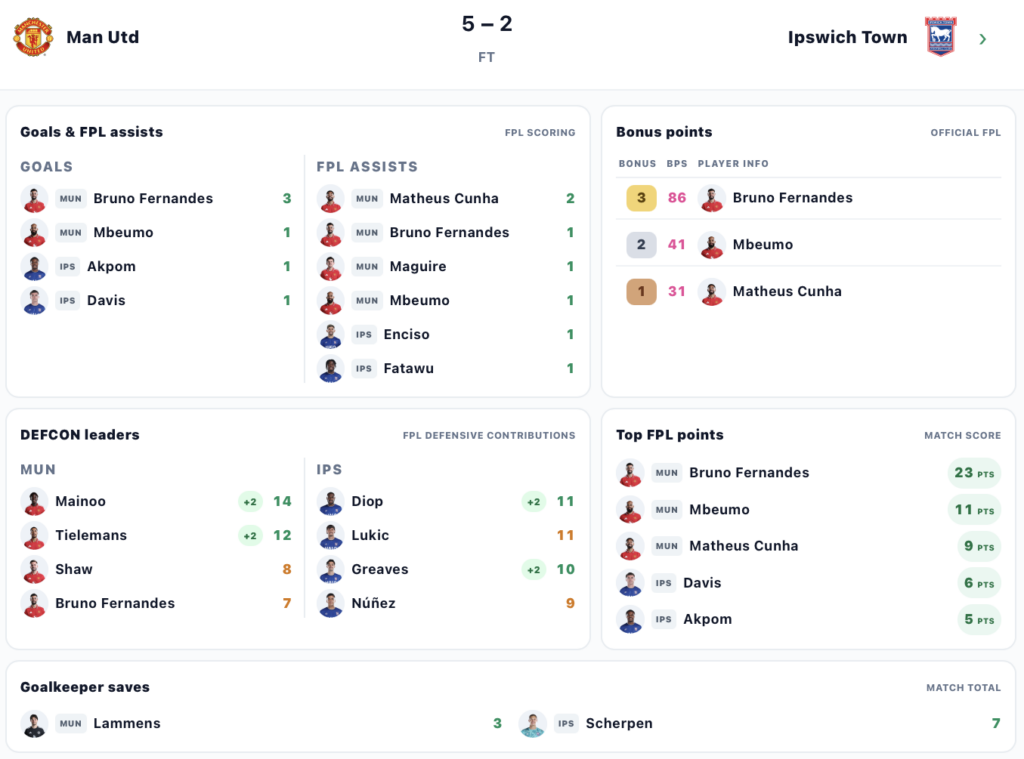This screenshot has height=759, width=1024.
Task: Click Bruno Fernandes' avatar in Goals list
Action: click(x=35, y=199)
